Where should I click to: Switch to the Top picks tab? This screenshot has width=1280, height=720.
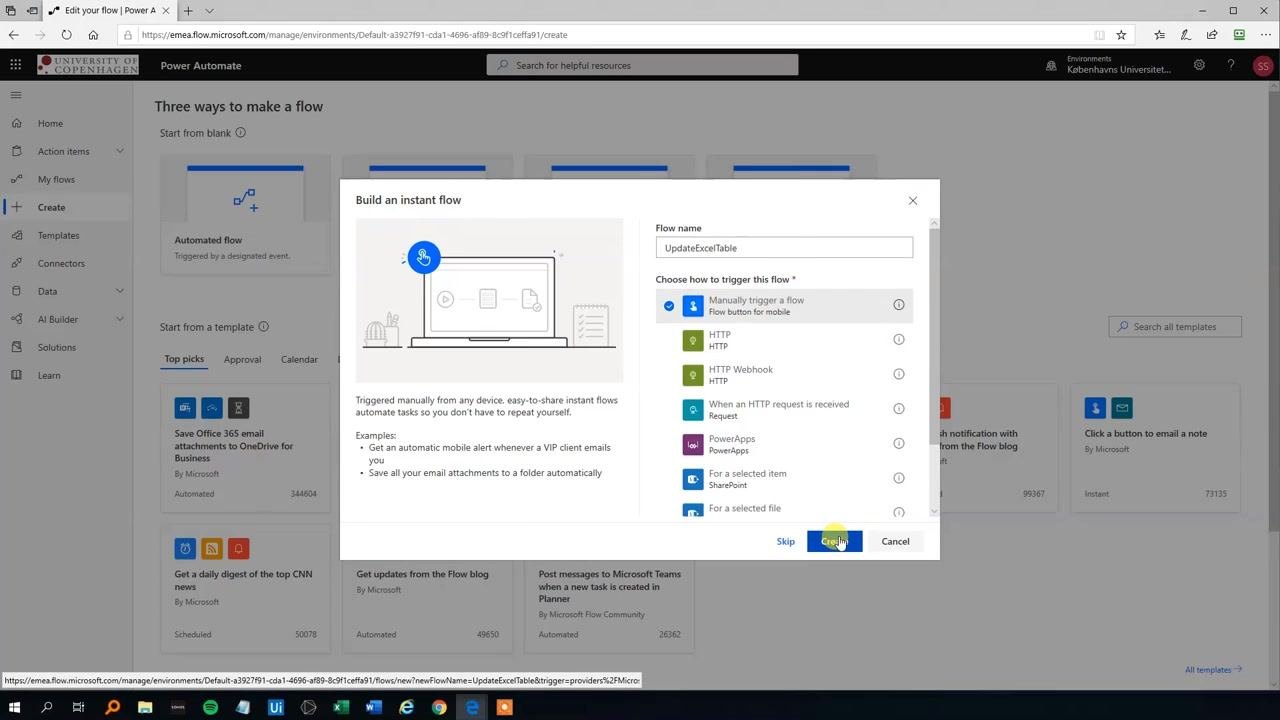(x=184, y=359)
